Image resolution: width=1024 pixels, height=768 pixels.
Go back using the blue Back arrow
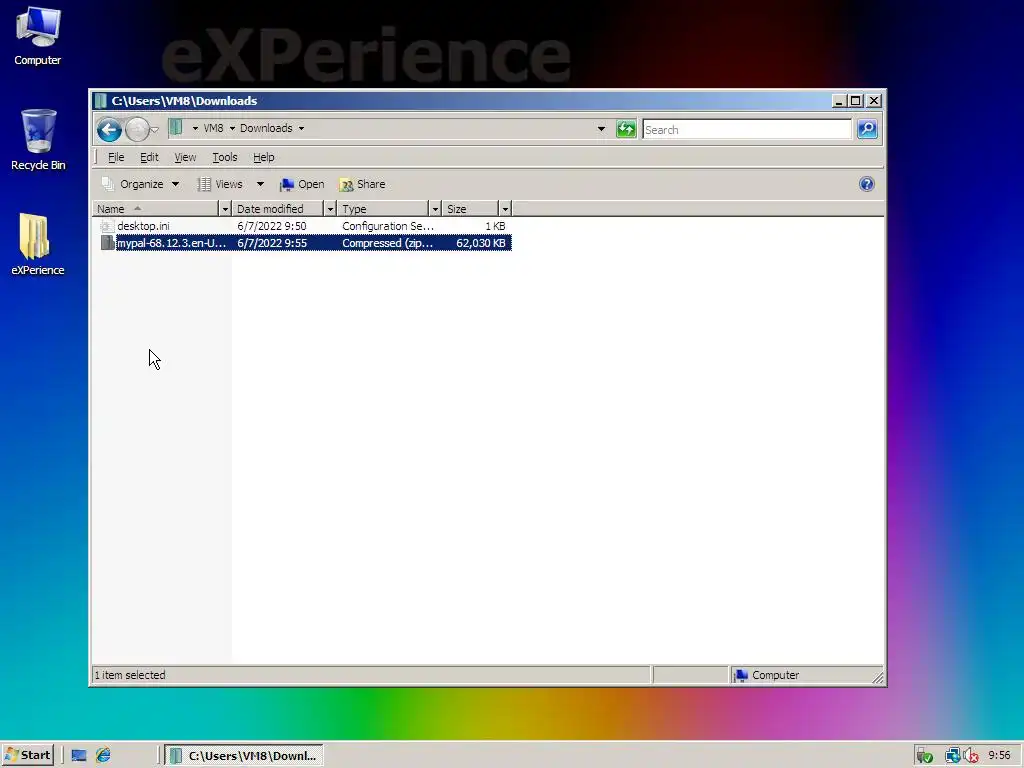click(x=109, y=129)
